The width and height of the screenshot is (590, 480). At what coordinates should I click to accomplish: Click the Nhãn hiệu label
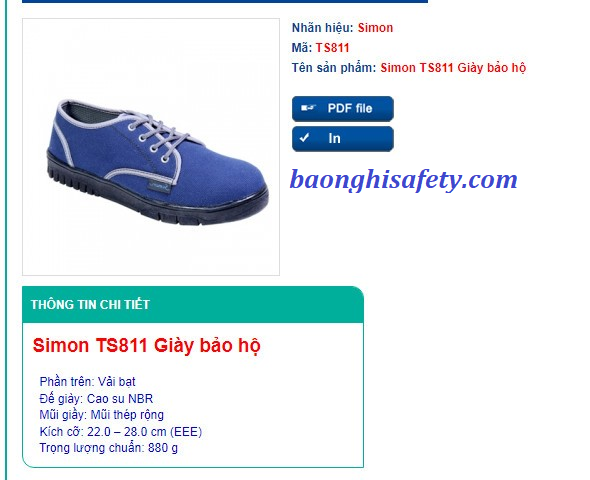pyautogui.click(x=322, y=28)
